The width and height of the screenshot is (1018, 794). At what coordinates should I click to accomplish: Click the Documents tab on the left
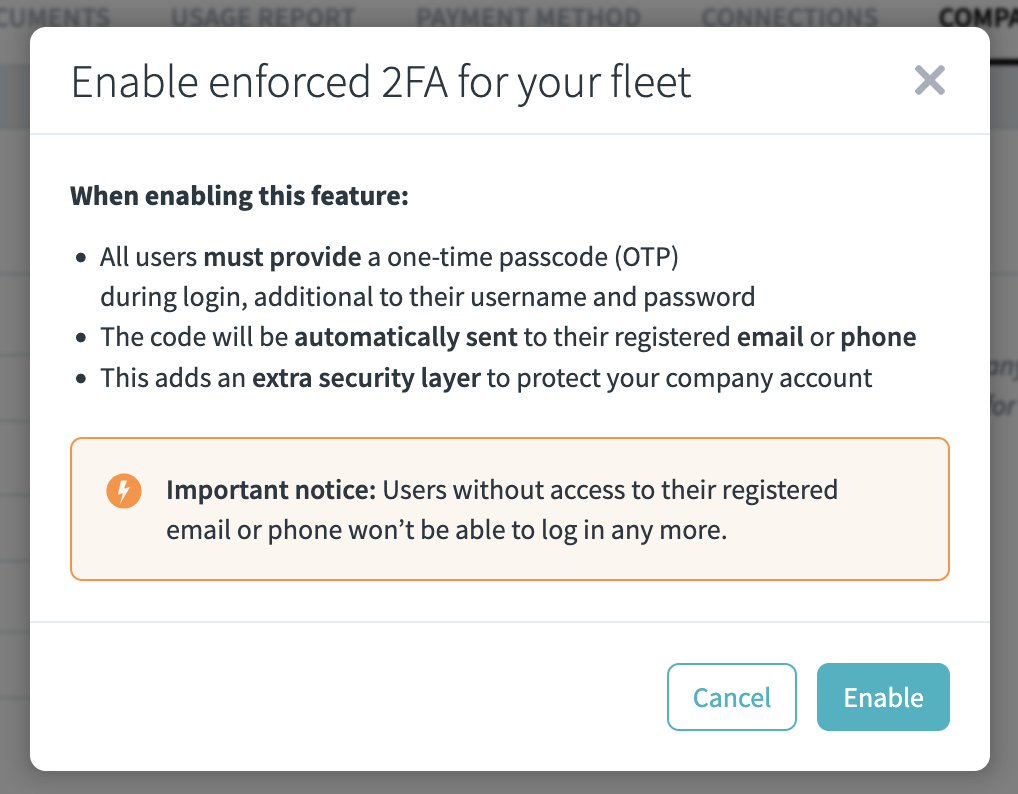(55, 17)
